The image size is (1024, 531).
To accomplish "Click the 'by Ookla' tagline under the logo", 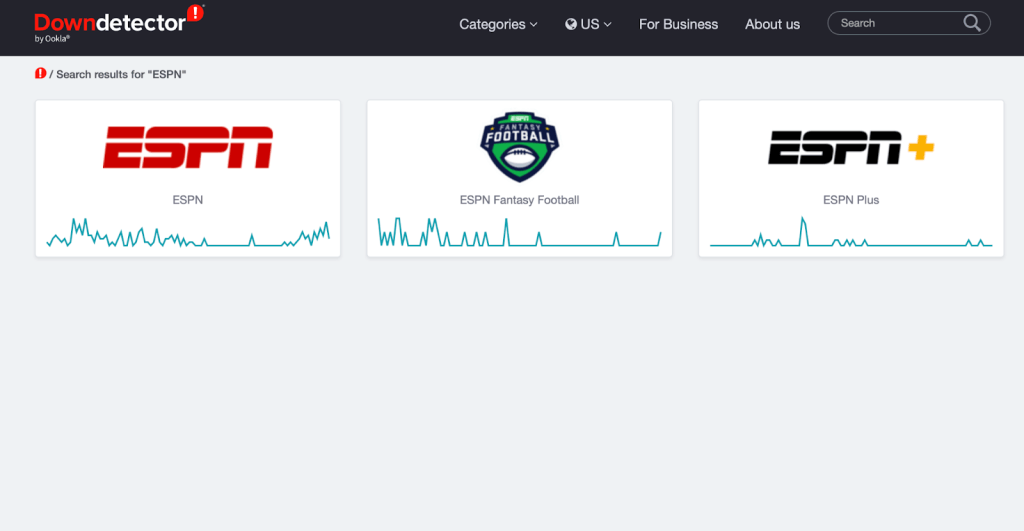I will (x=52, y=39).
